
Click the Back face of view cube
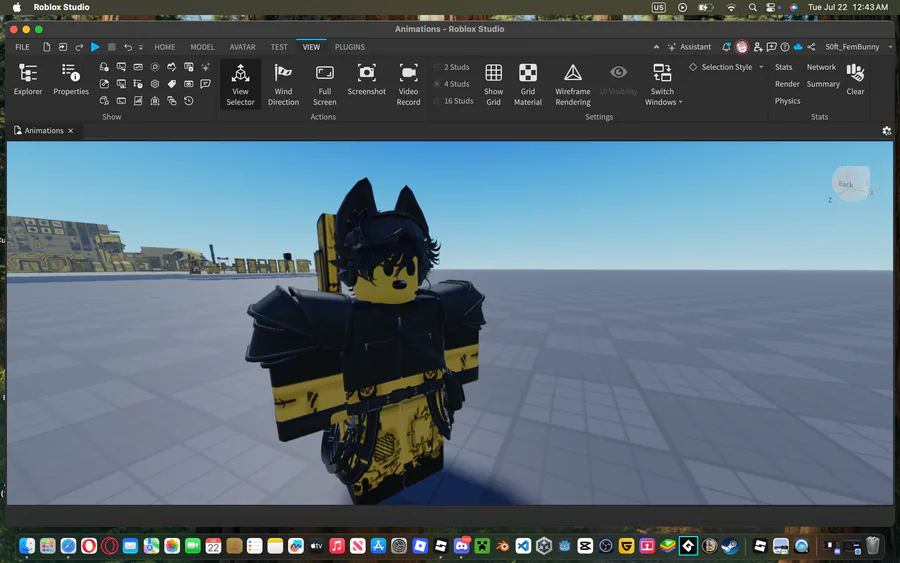[845, 184]
